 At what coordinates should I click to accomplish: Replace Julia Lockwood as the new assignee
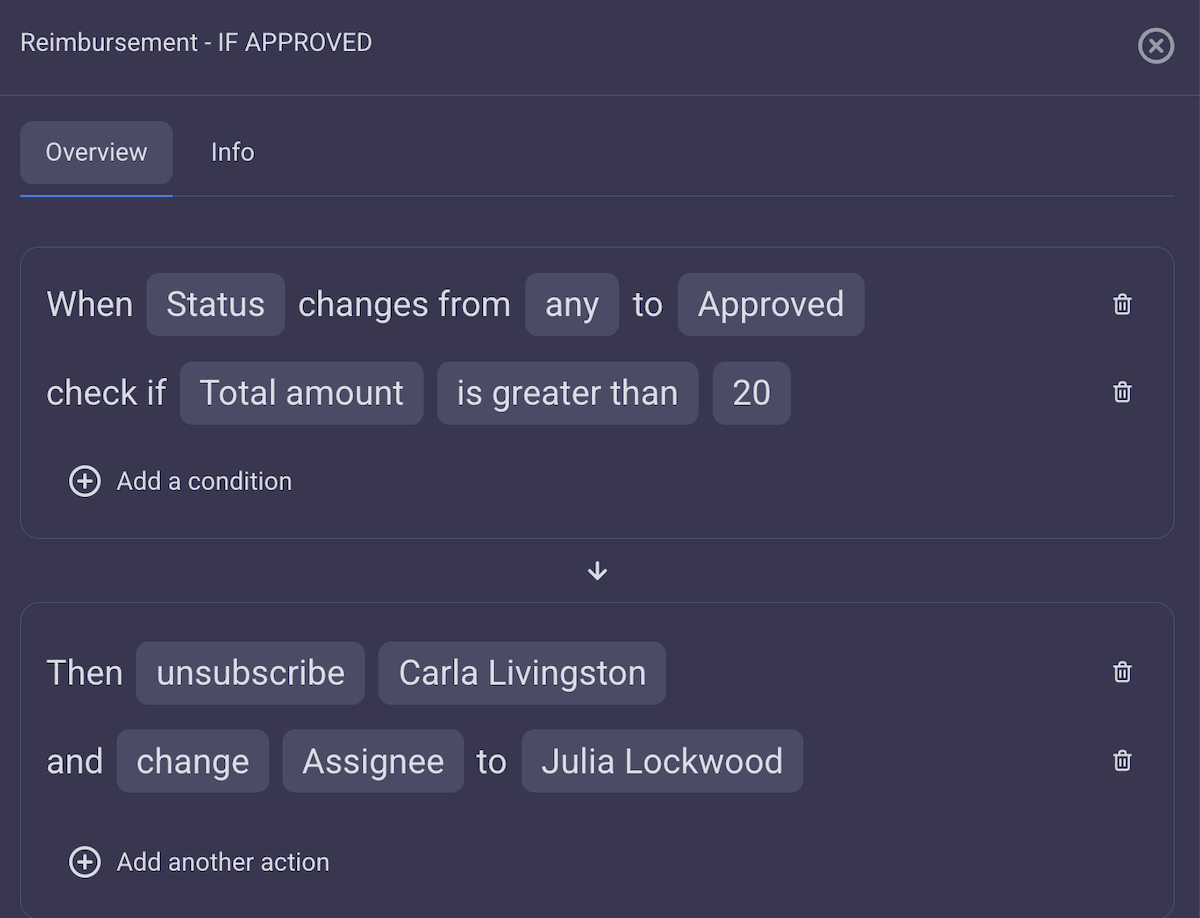click(x=662, y=760)
